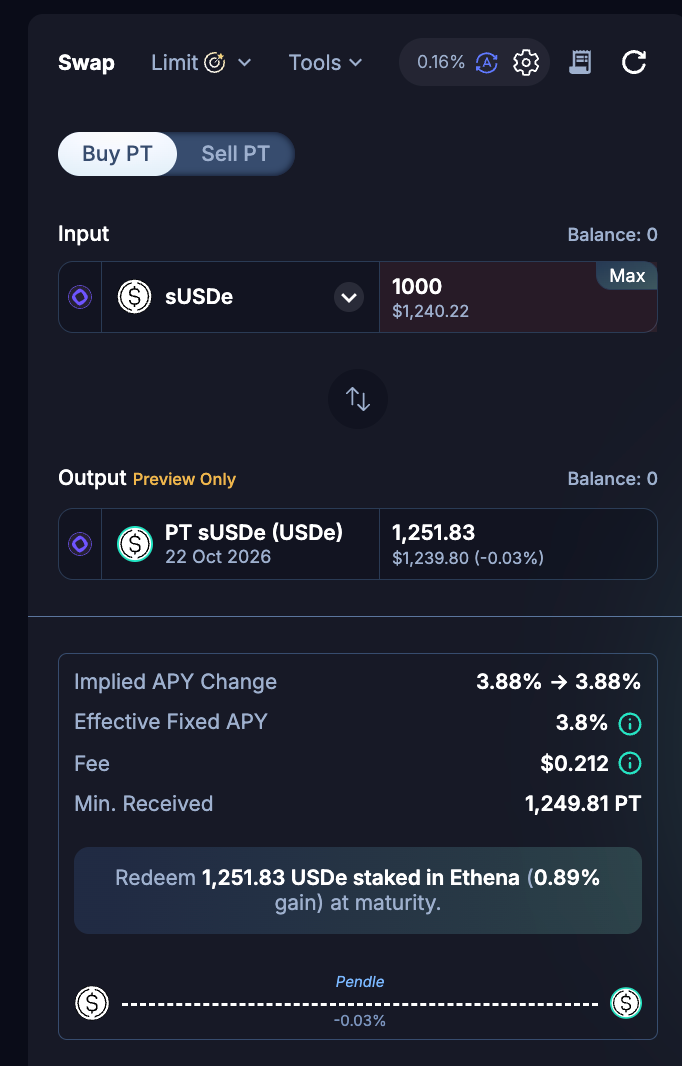Image resolution: width=682 pixels, height=1066 pixels.
Task: Click info icon next to Effective Fixed APY
Action: [630, 723]
